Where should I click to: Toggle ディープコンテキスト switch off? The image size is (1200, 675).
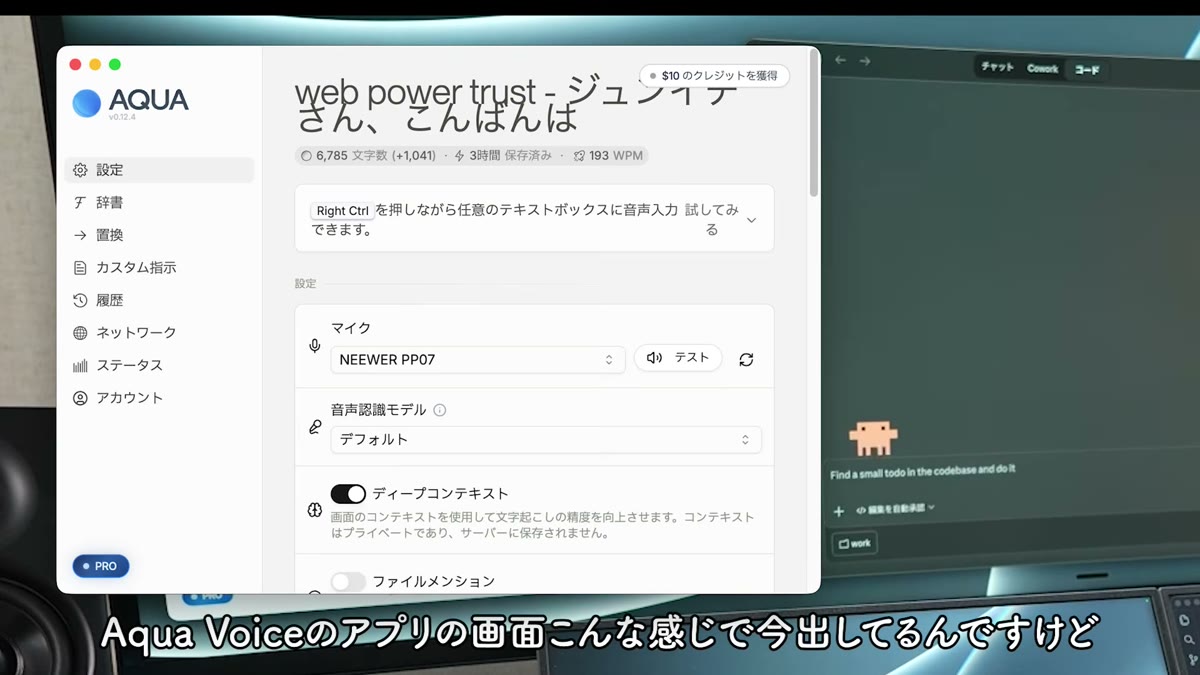point(348,494)
